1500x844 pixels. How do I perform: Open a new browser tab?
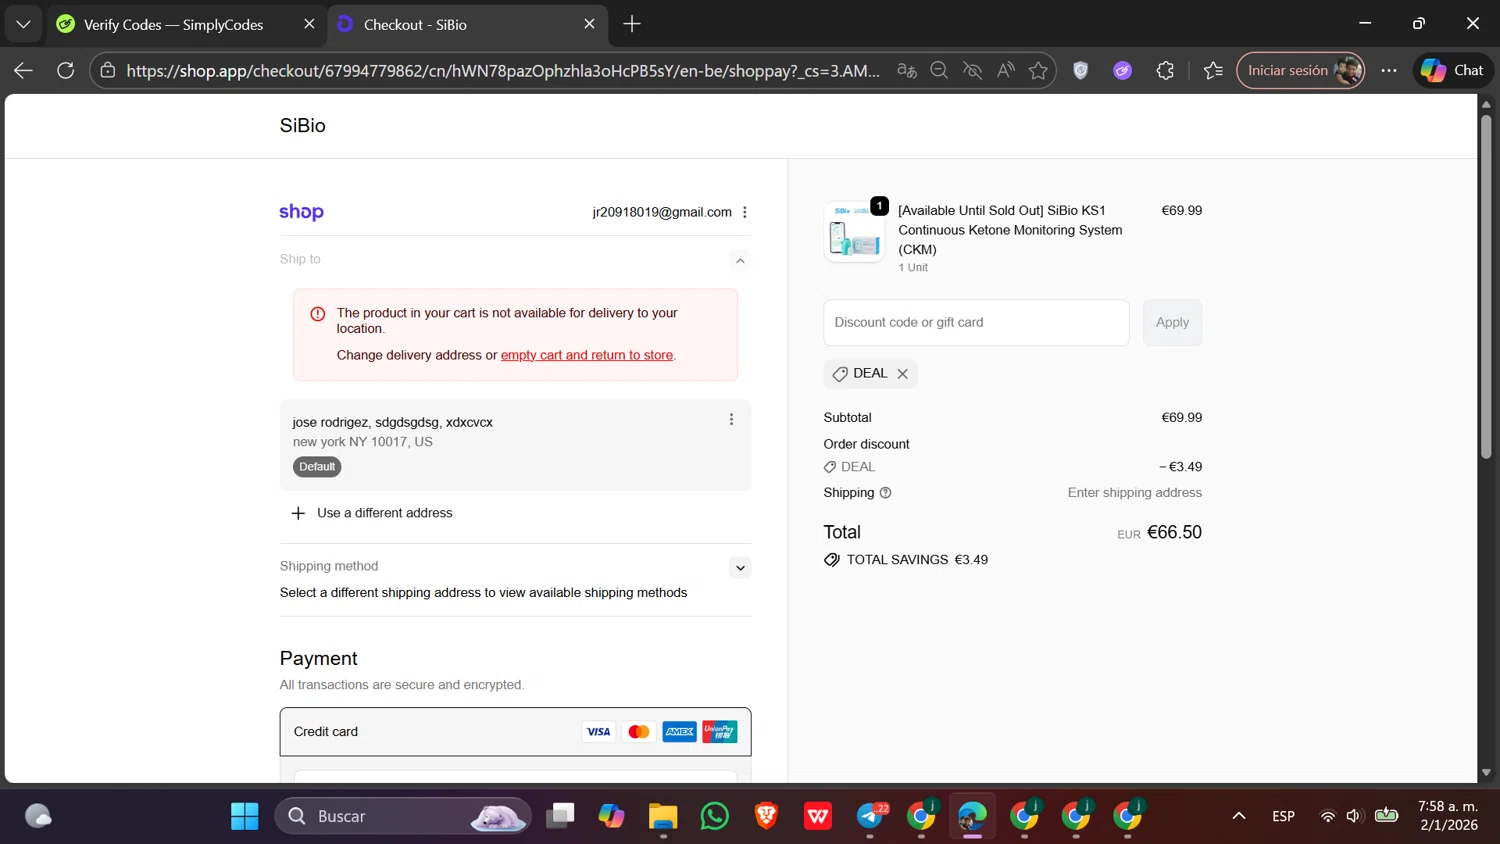[x=632, y=24]
